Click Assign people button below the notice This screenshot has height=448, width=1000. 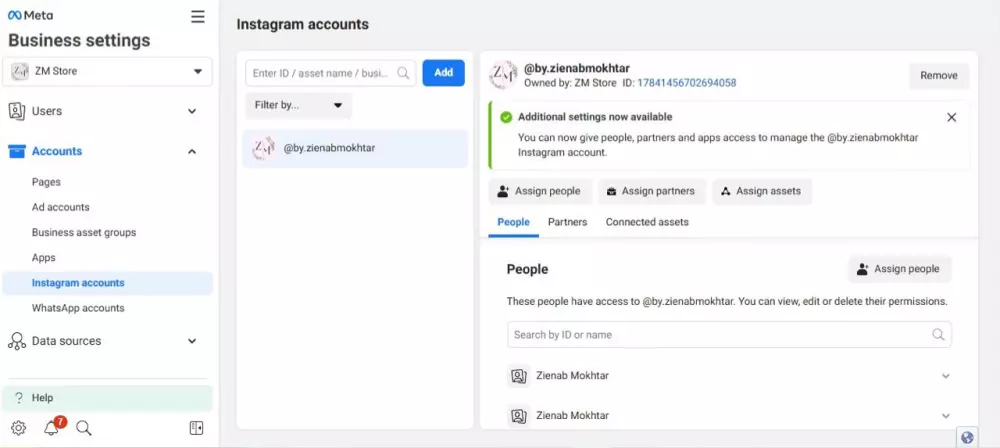point(540,191)
